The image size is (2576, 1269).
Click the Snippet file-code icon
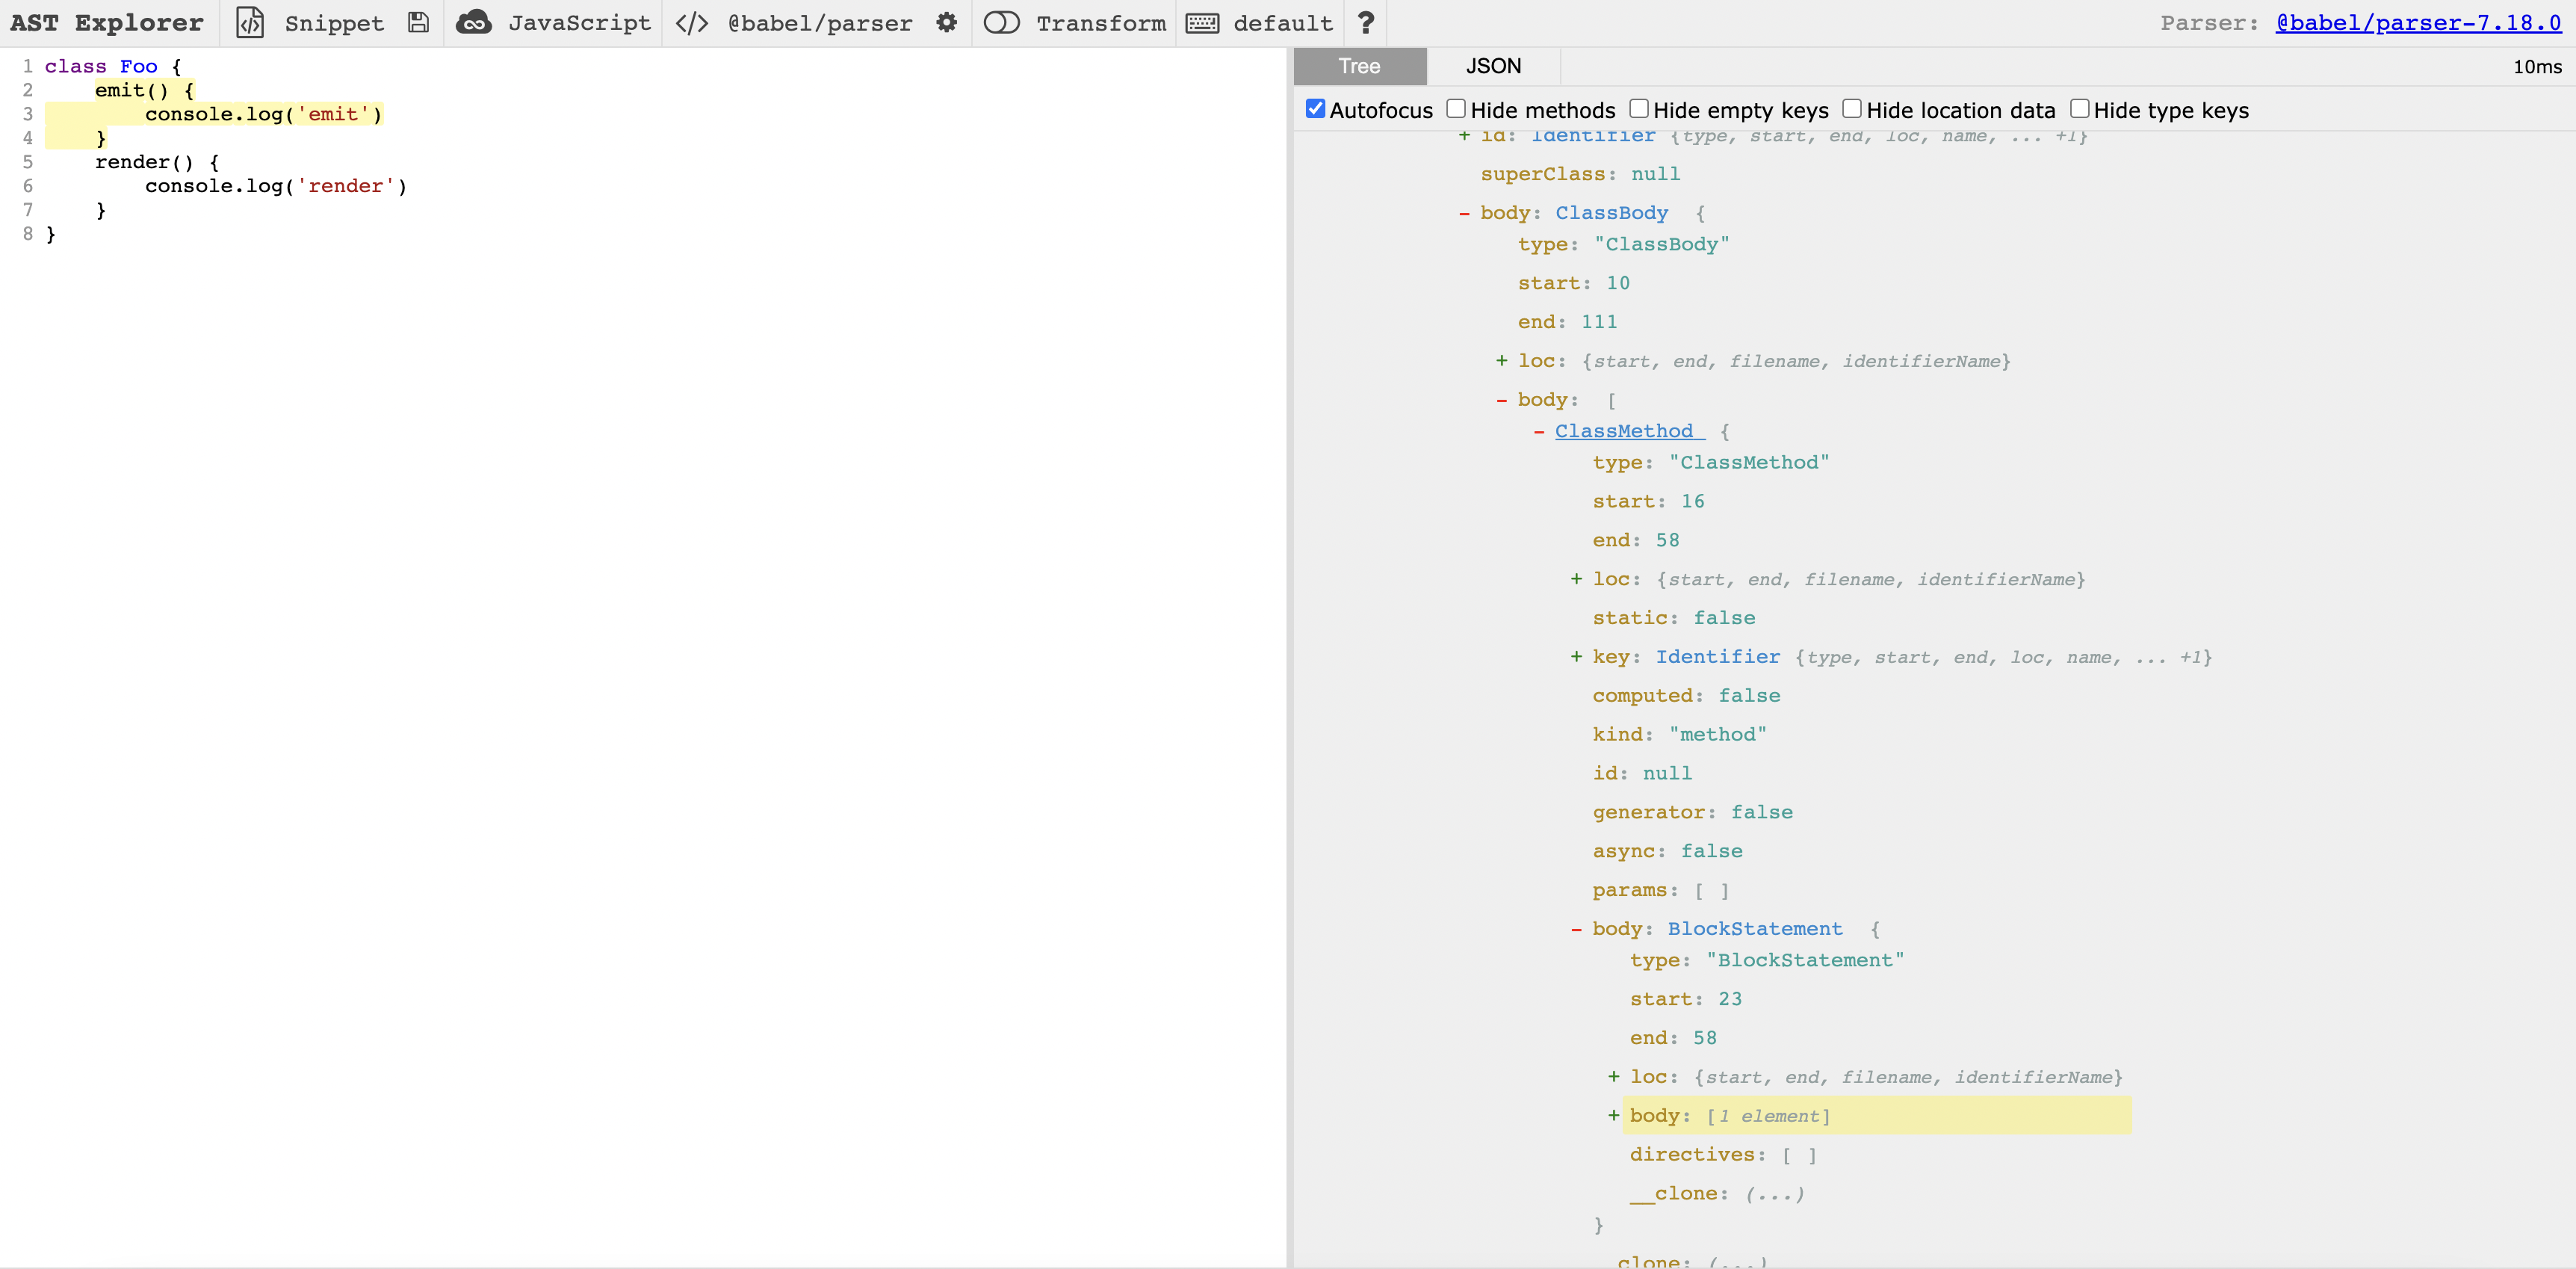[x=249, y=23]
